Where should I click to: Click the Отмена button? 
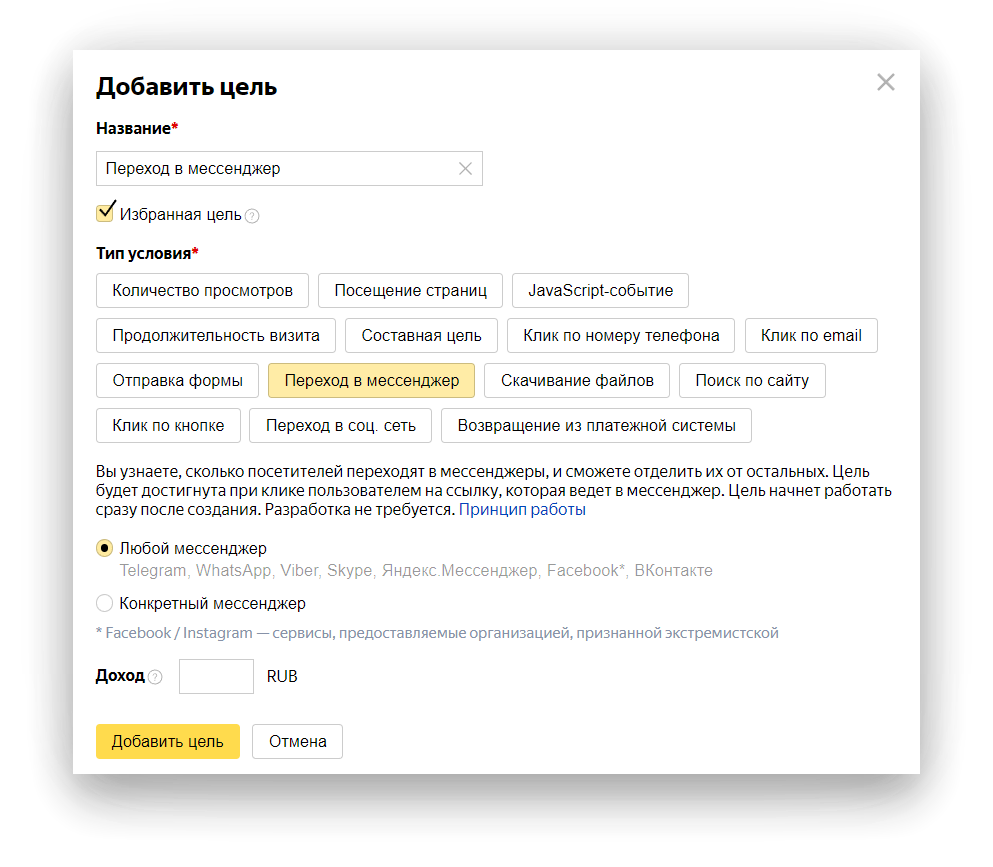[x=297, y=742]
